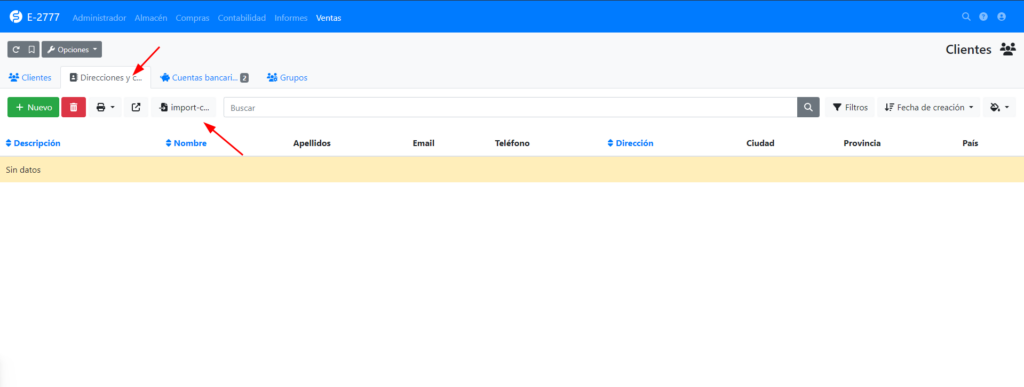The image size is (1024, 387).
Task: Open the help question mark icon
Action: click(984, 17)
